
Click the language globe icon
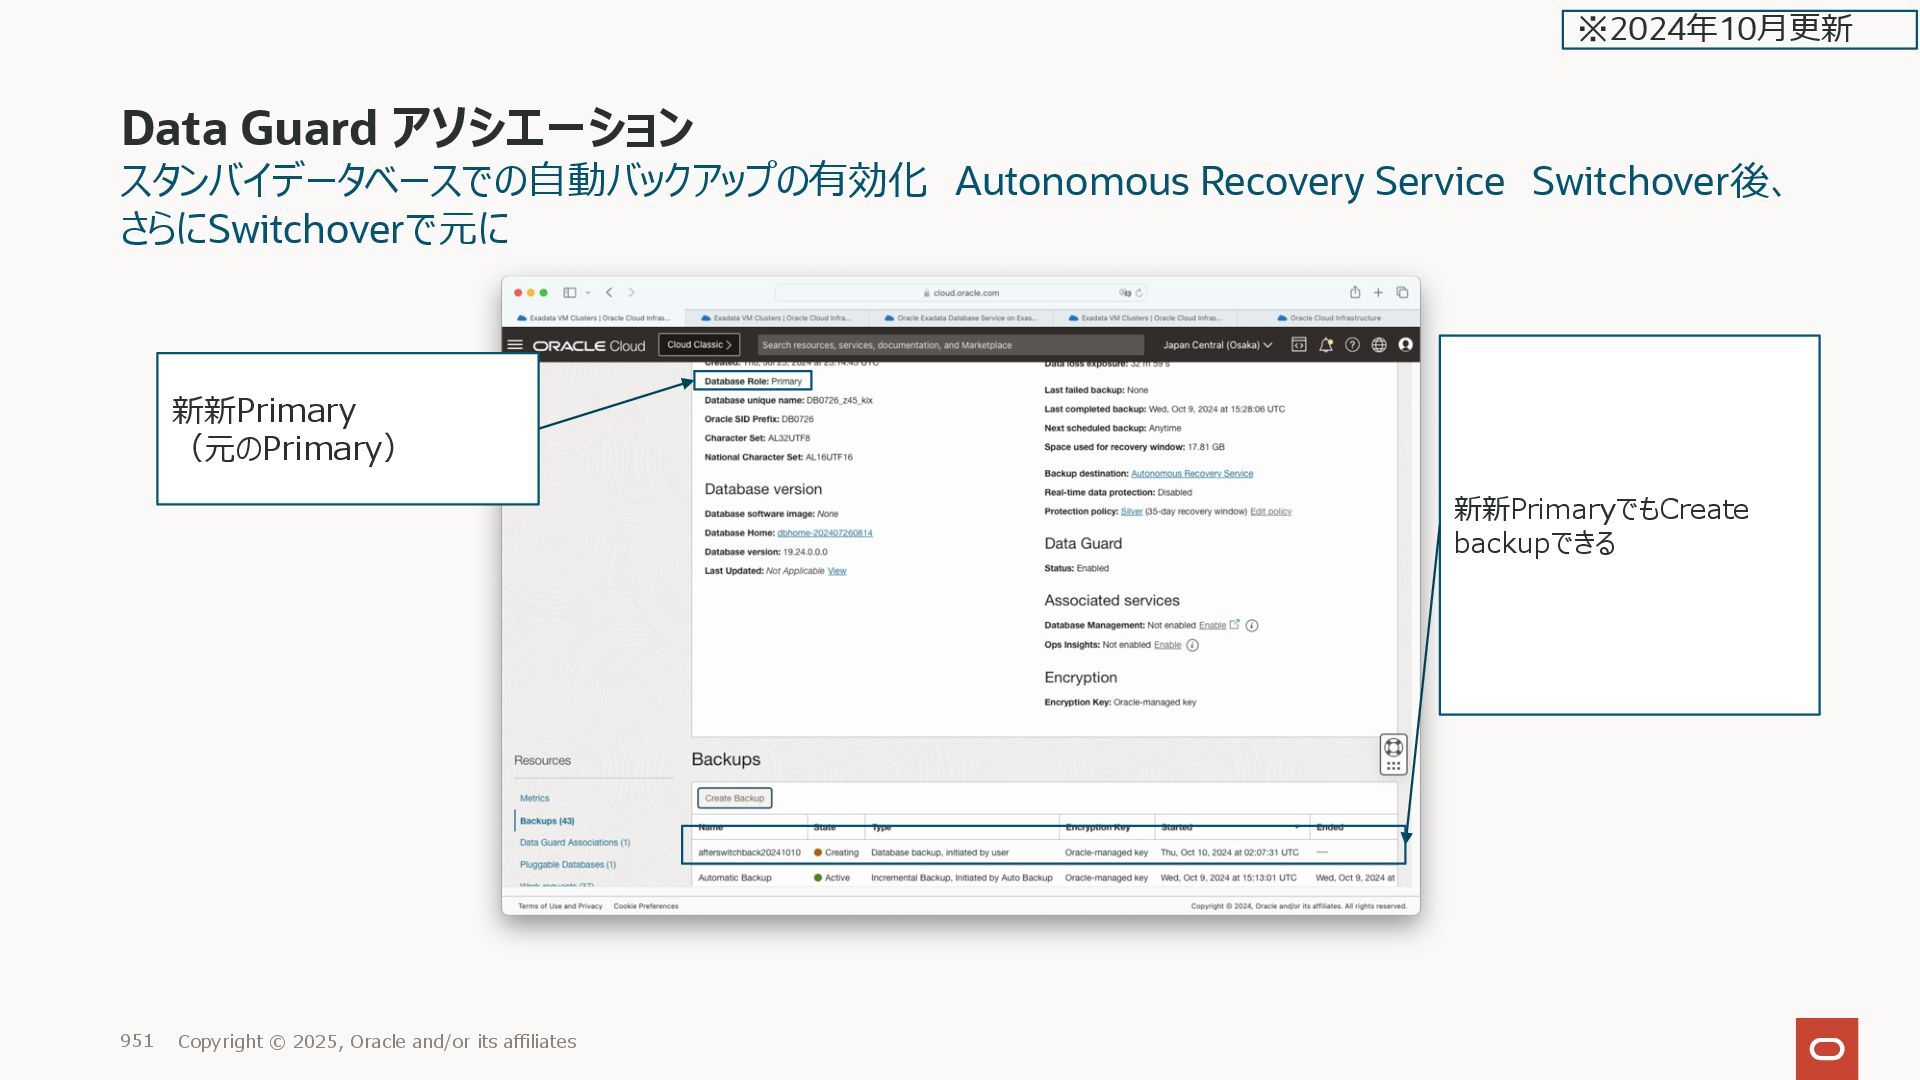[1379, 345]
